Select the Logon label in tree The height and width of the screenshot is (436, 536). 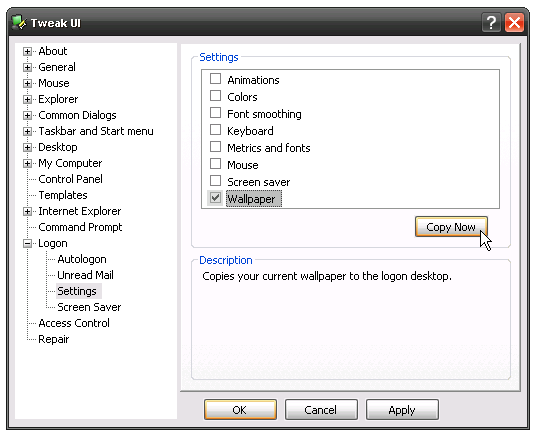53,243
